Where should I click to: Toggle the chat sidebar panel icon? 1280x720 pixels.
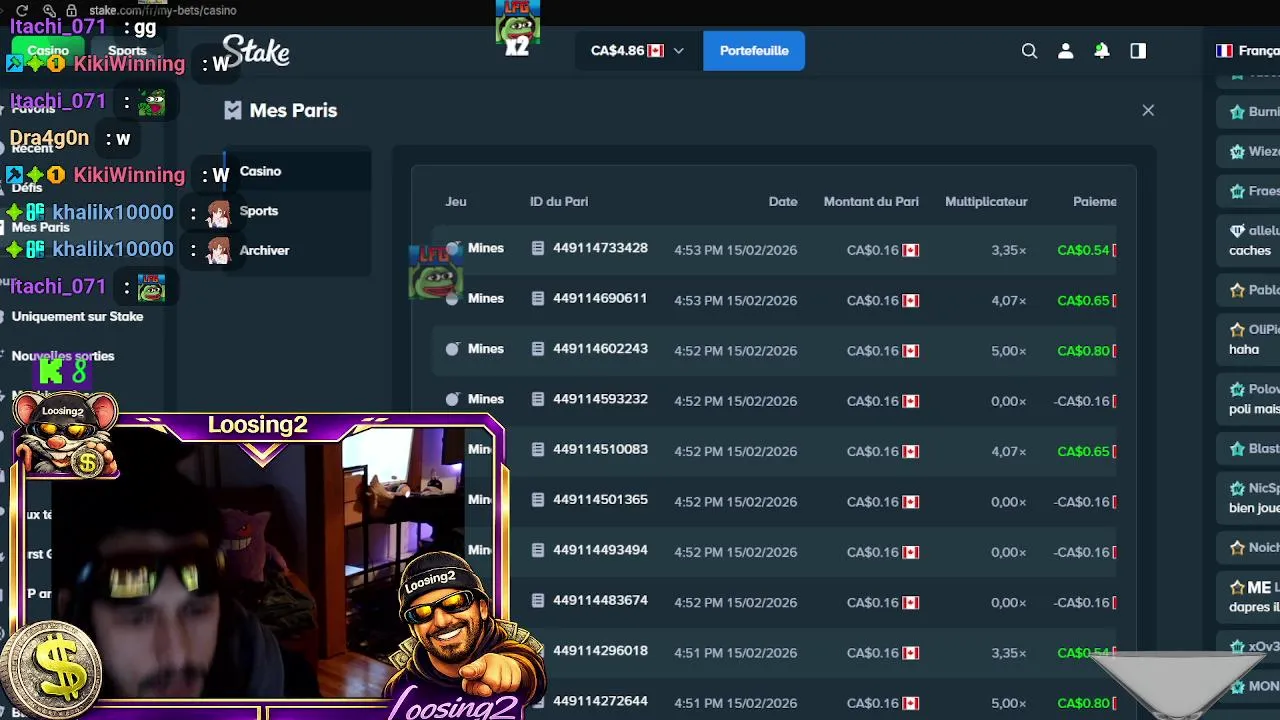coord(1138,51)
